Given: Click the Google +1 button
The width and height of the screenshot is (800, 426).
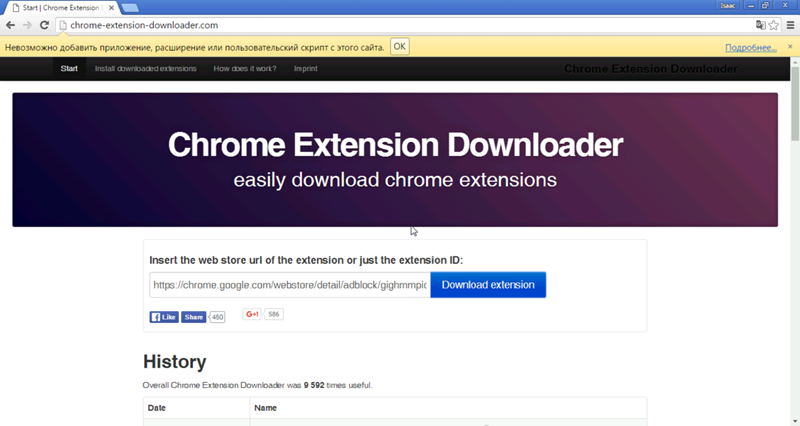Looking at the screenshot, I should (x=252, y=314).
